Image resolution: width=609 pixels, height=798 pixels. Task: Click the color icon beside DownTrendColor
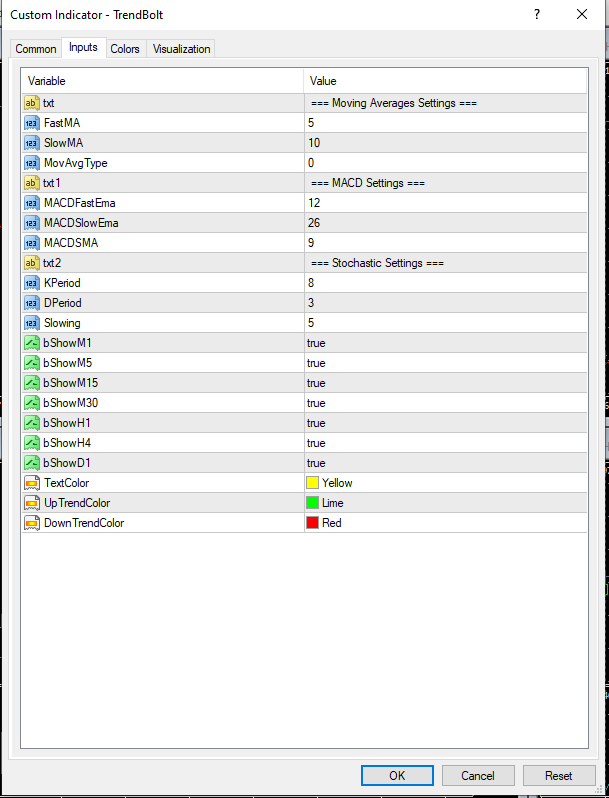(32, 523)
